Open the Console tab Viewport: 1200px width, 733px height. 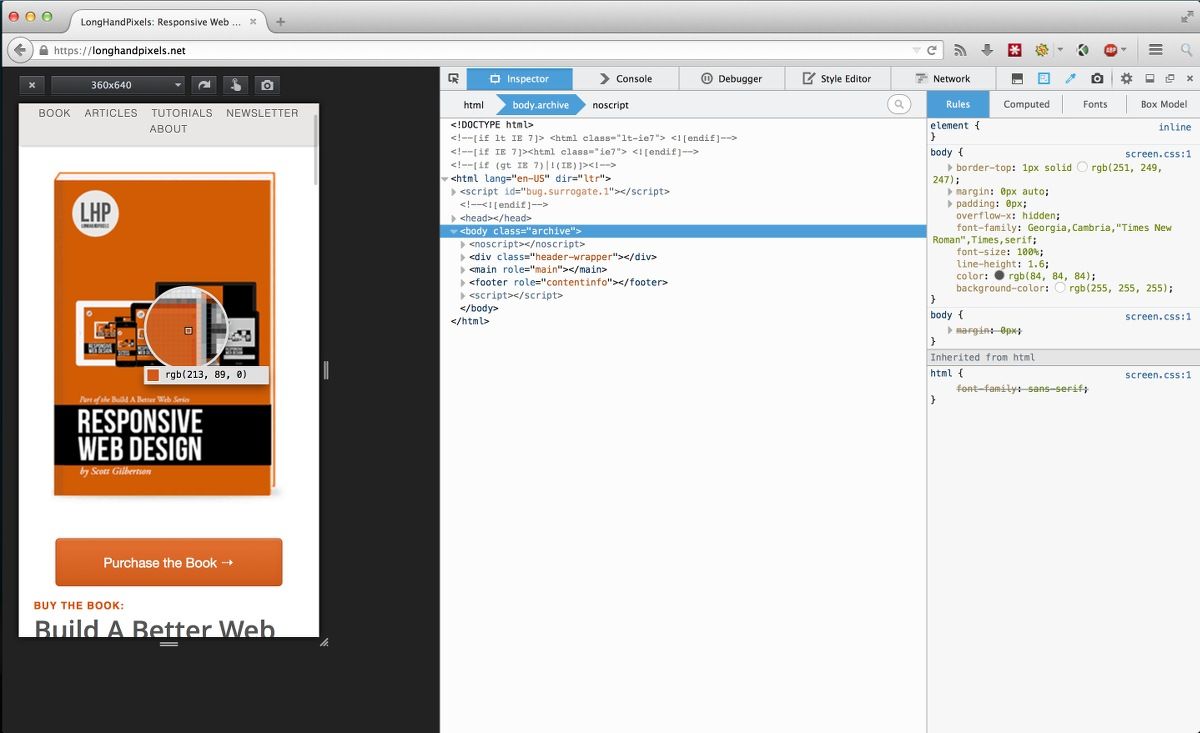(x=626, y=78)
